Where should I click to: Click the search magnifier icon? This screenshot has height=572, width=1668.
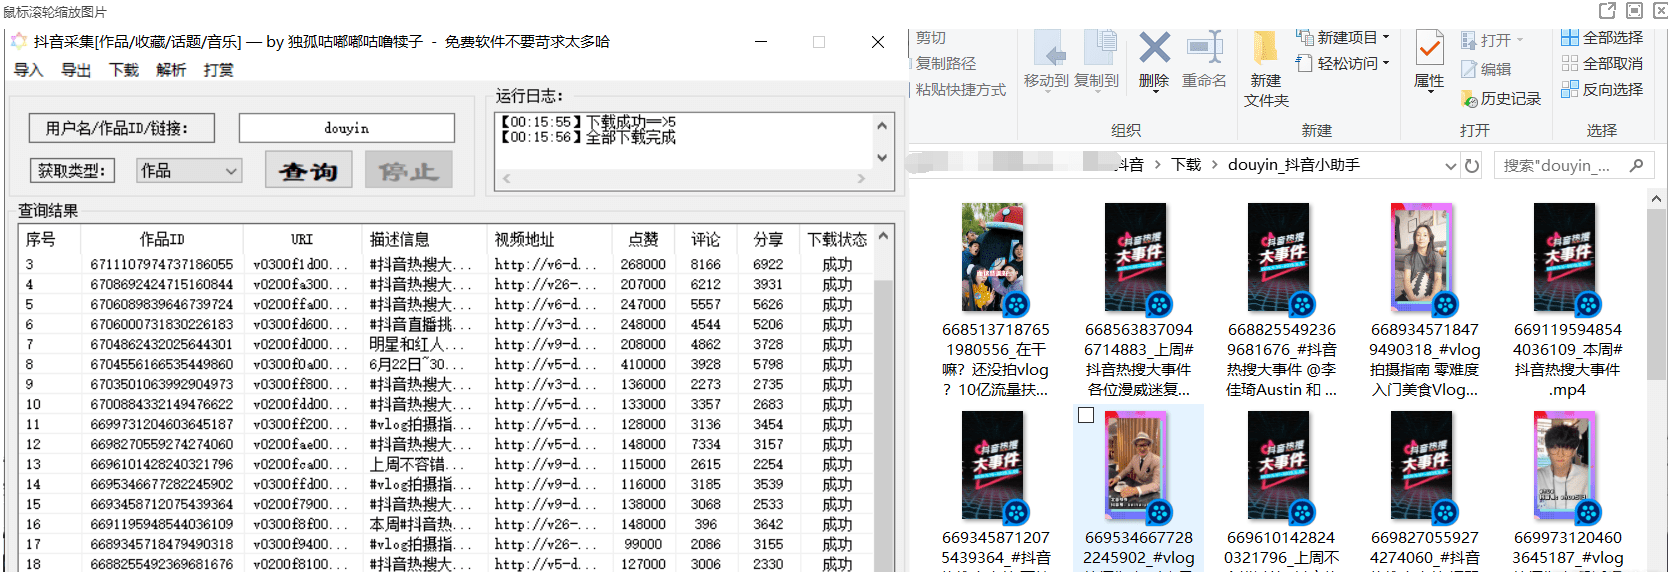coord(1636,166)
